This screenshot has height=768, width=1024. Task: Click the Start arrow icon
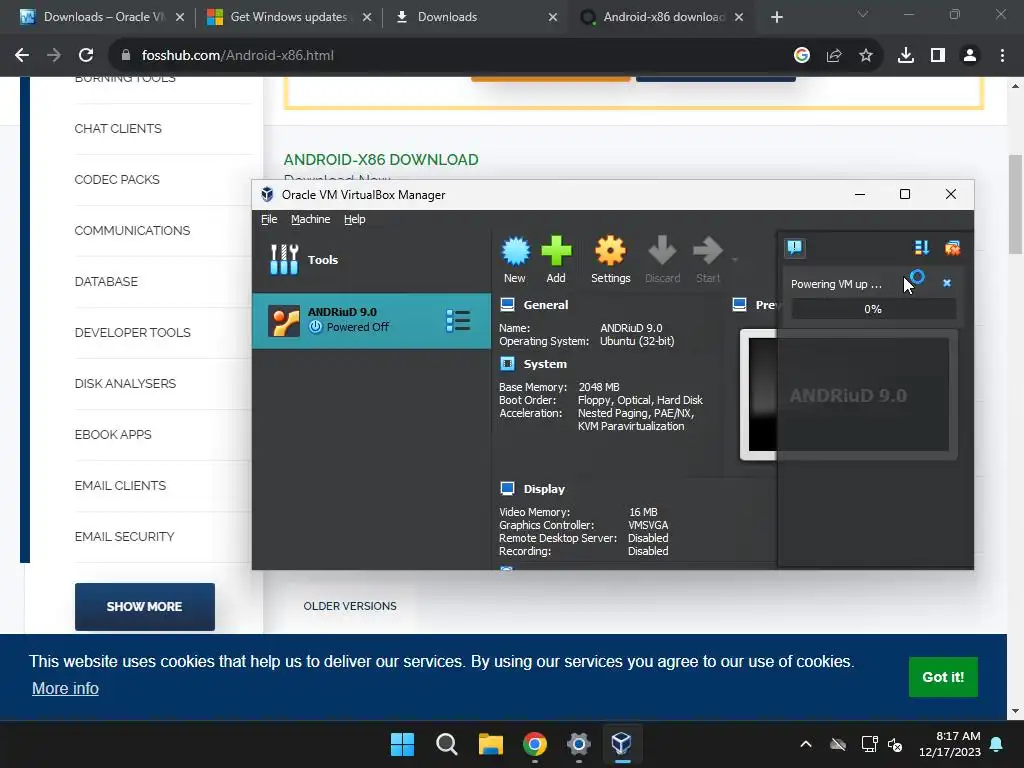pyautogui.click(x=708, y=251)
